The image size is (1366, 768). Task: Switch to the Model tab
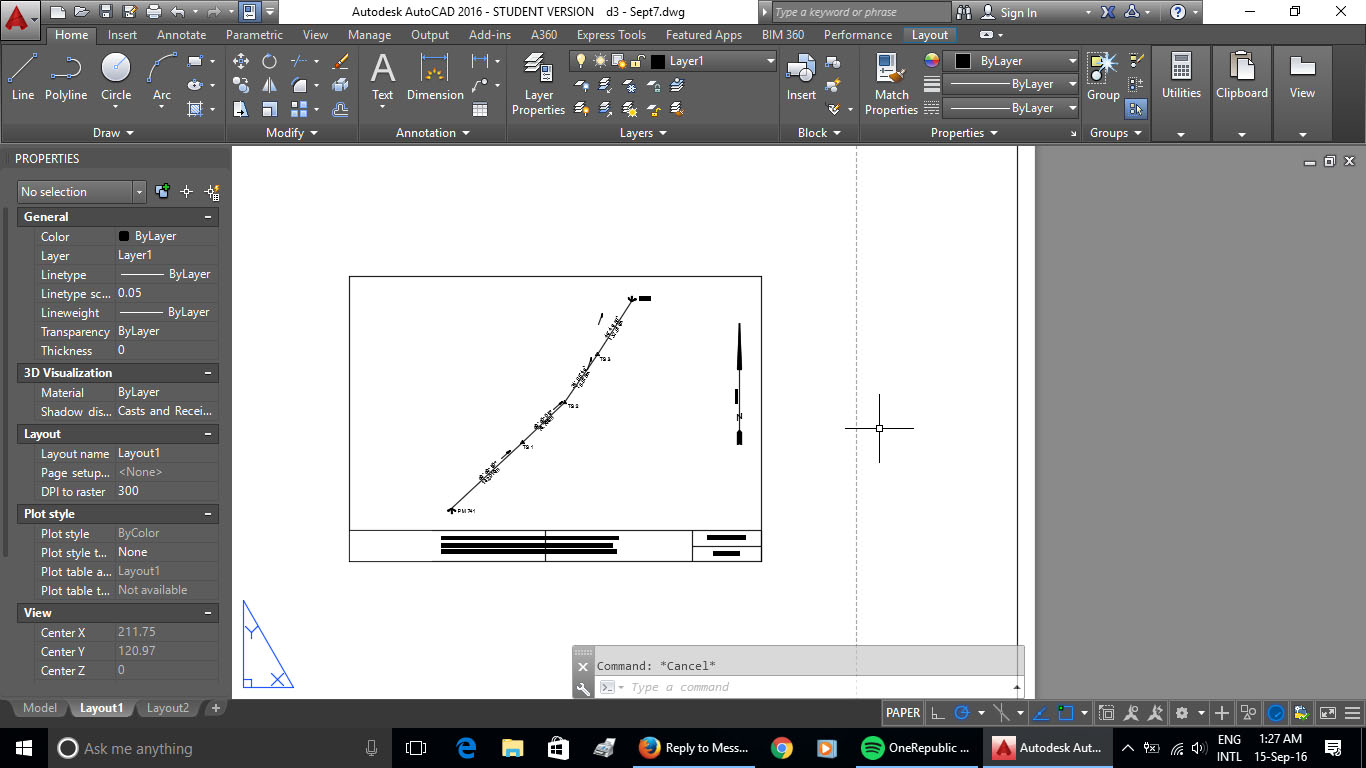pos(40,708)
